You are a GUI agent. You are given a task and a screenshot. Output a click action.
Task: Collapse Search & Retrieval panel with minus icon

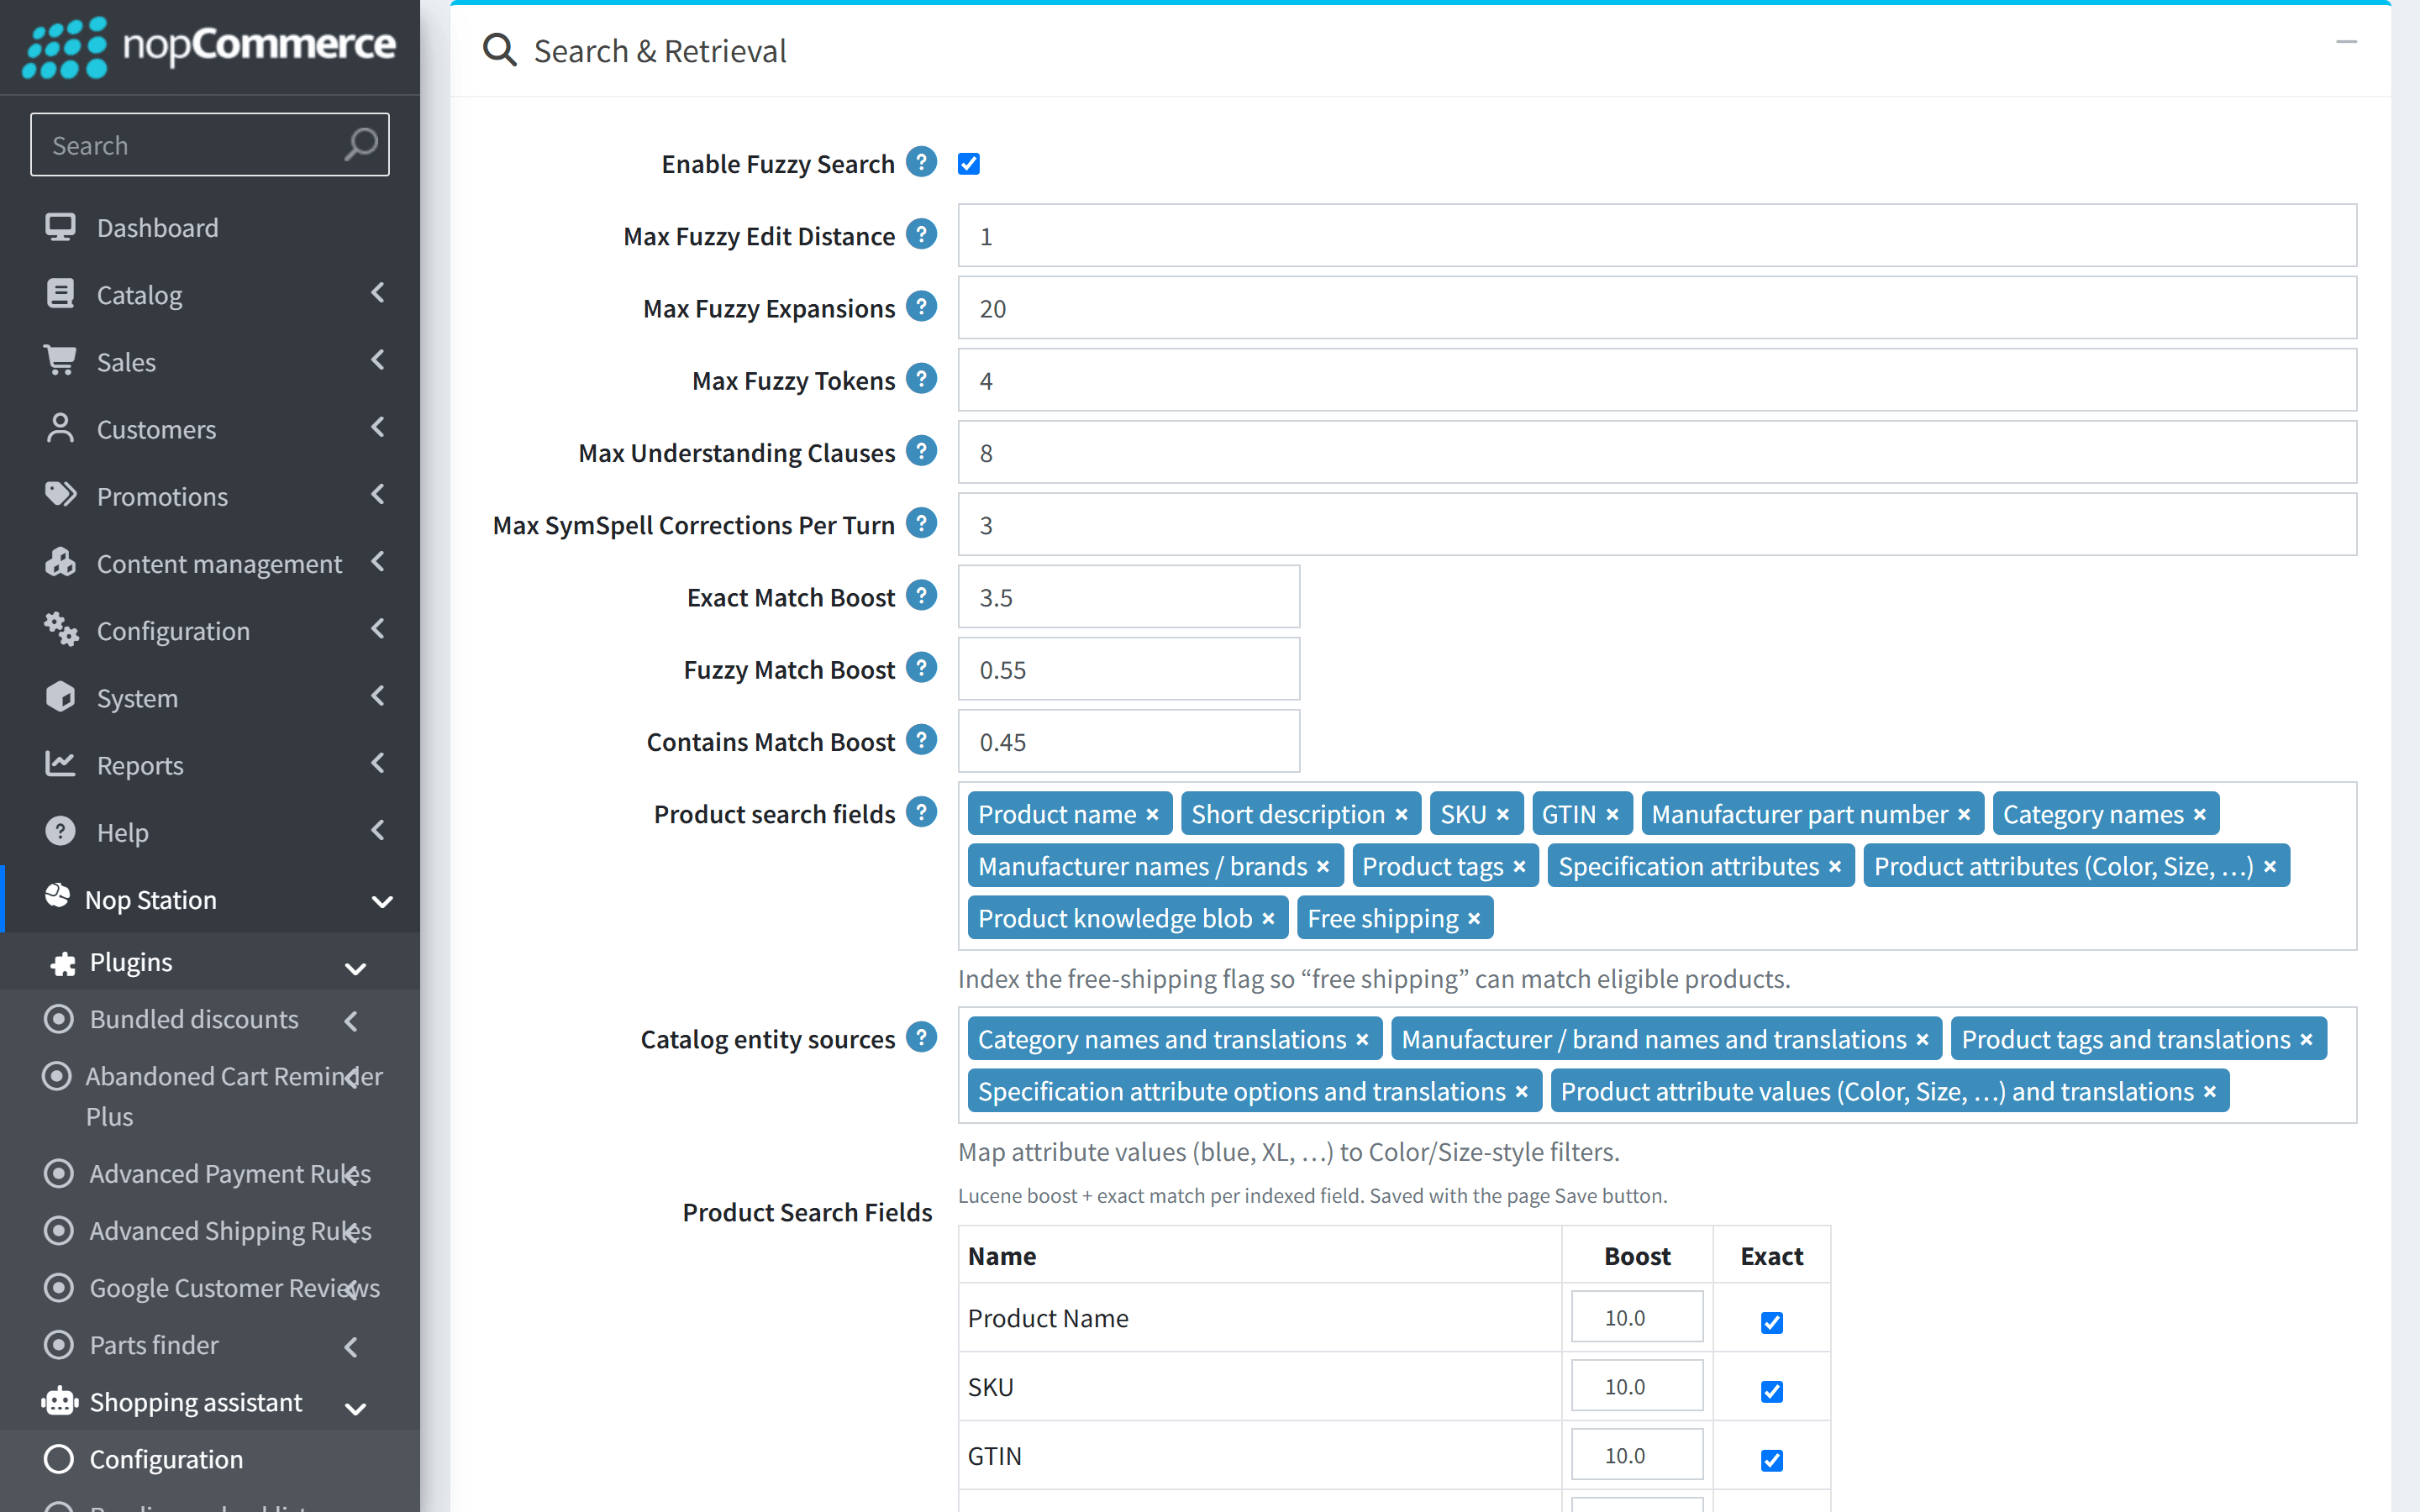click(2346, 42)
